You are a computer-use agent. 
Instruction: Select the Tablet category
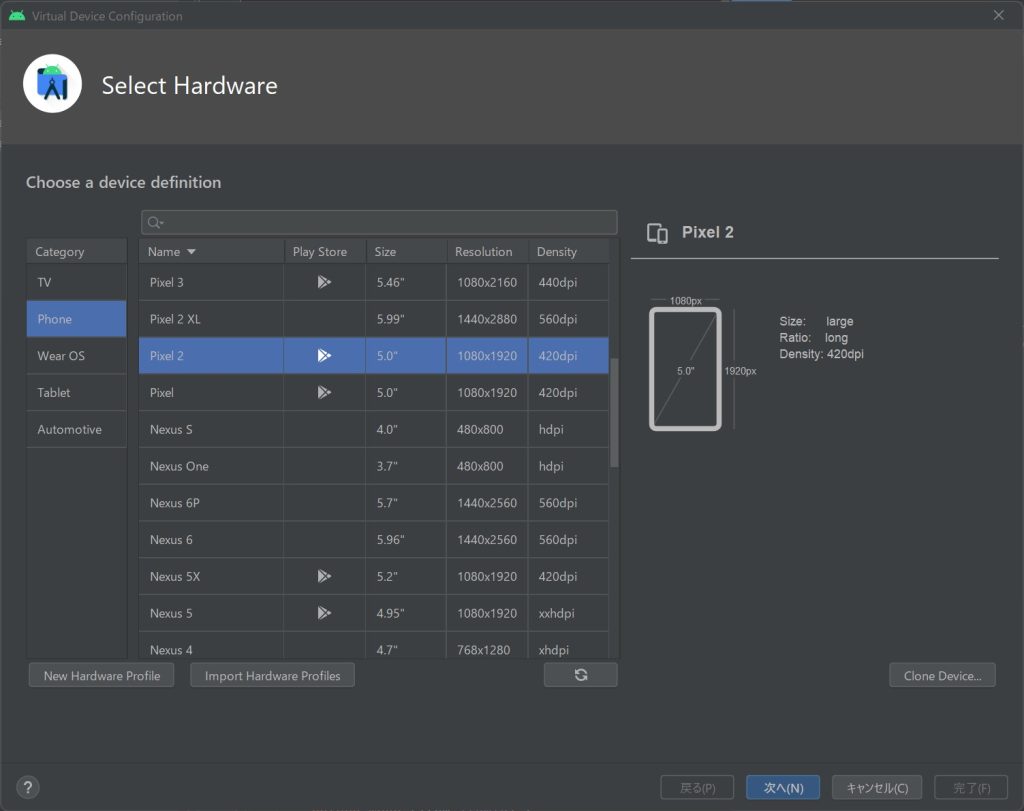coord(76,392)
